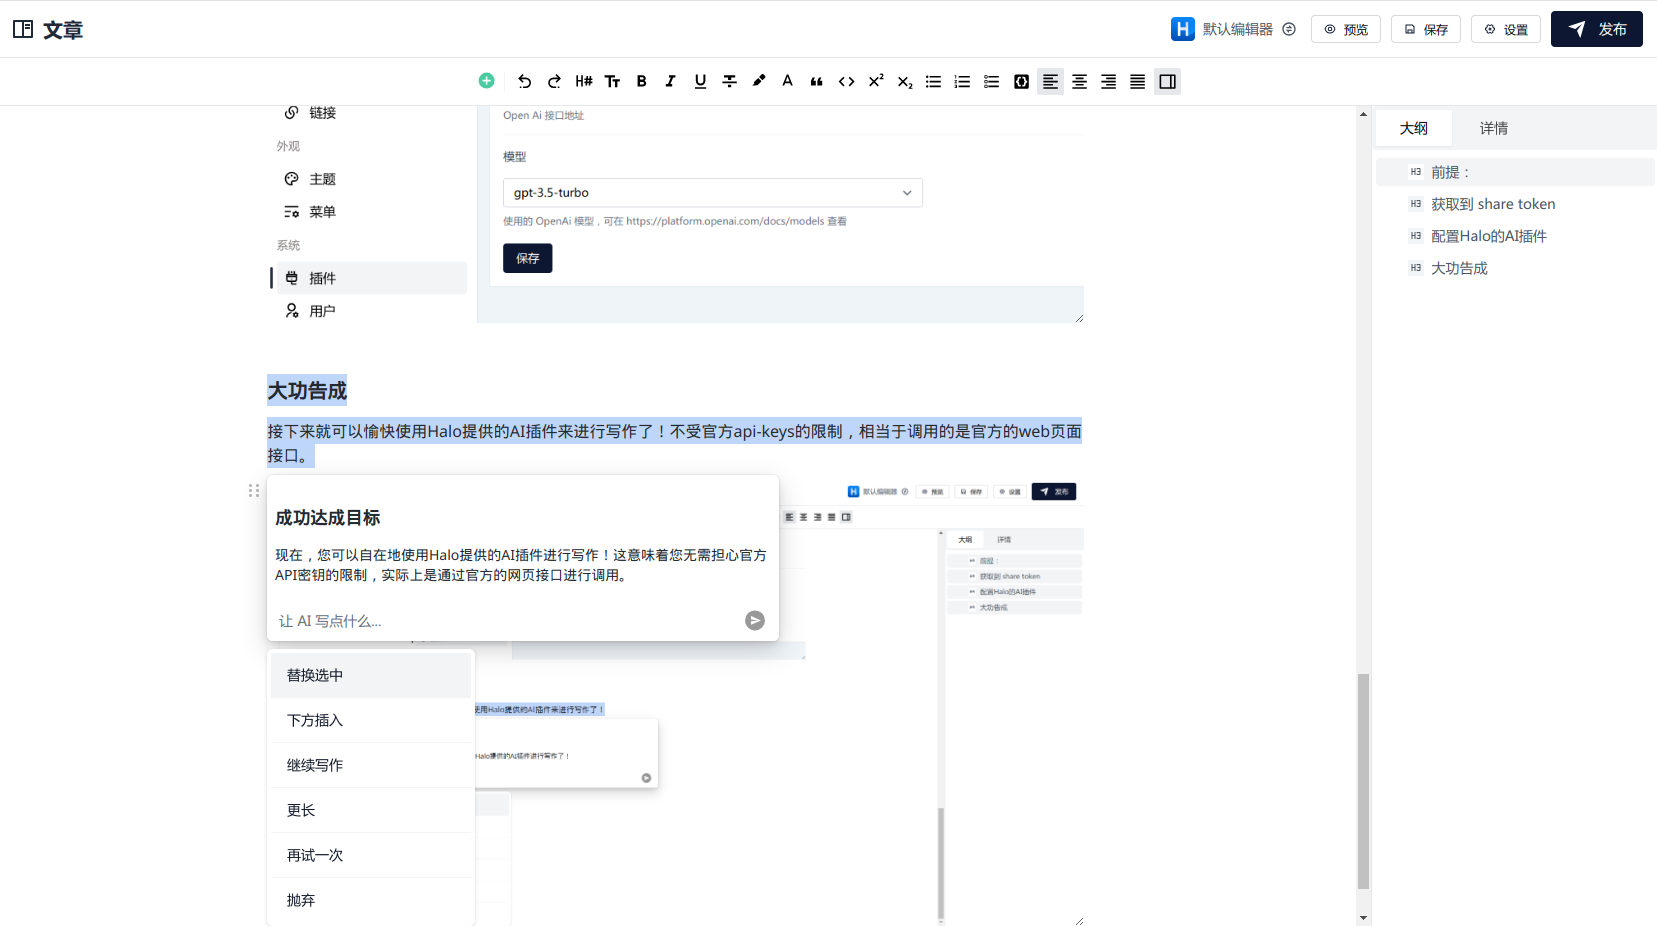Apply bold formatting
This screenshot has width=1657, height=926.
[641, 82]
